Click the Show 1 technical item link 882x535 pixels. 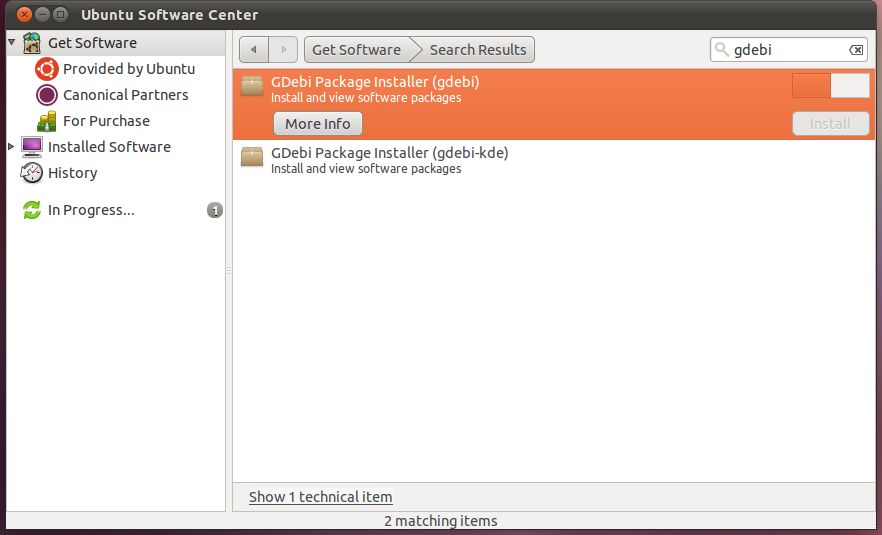[321, 497]
